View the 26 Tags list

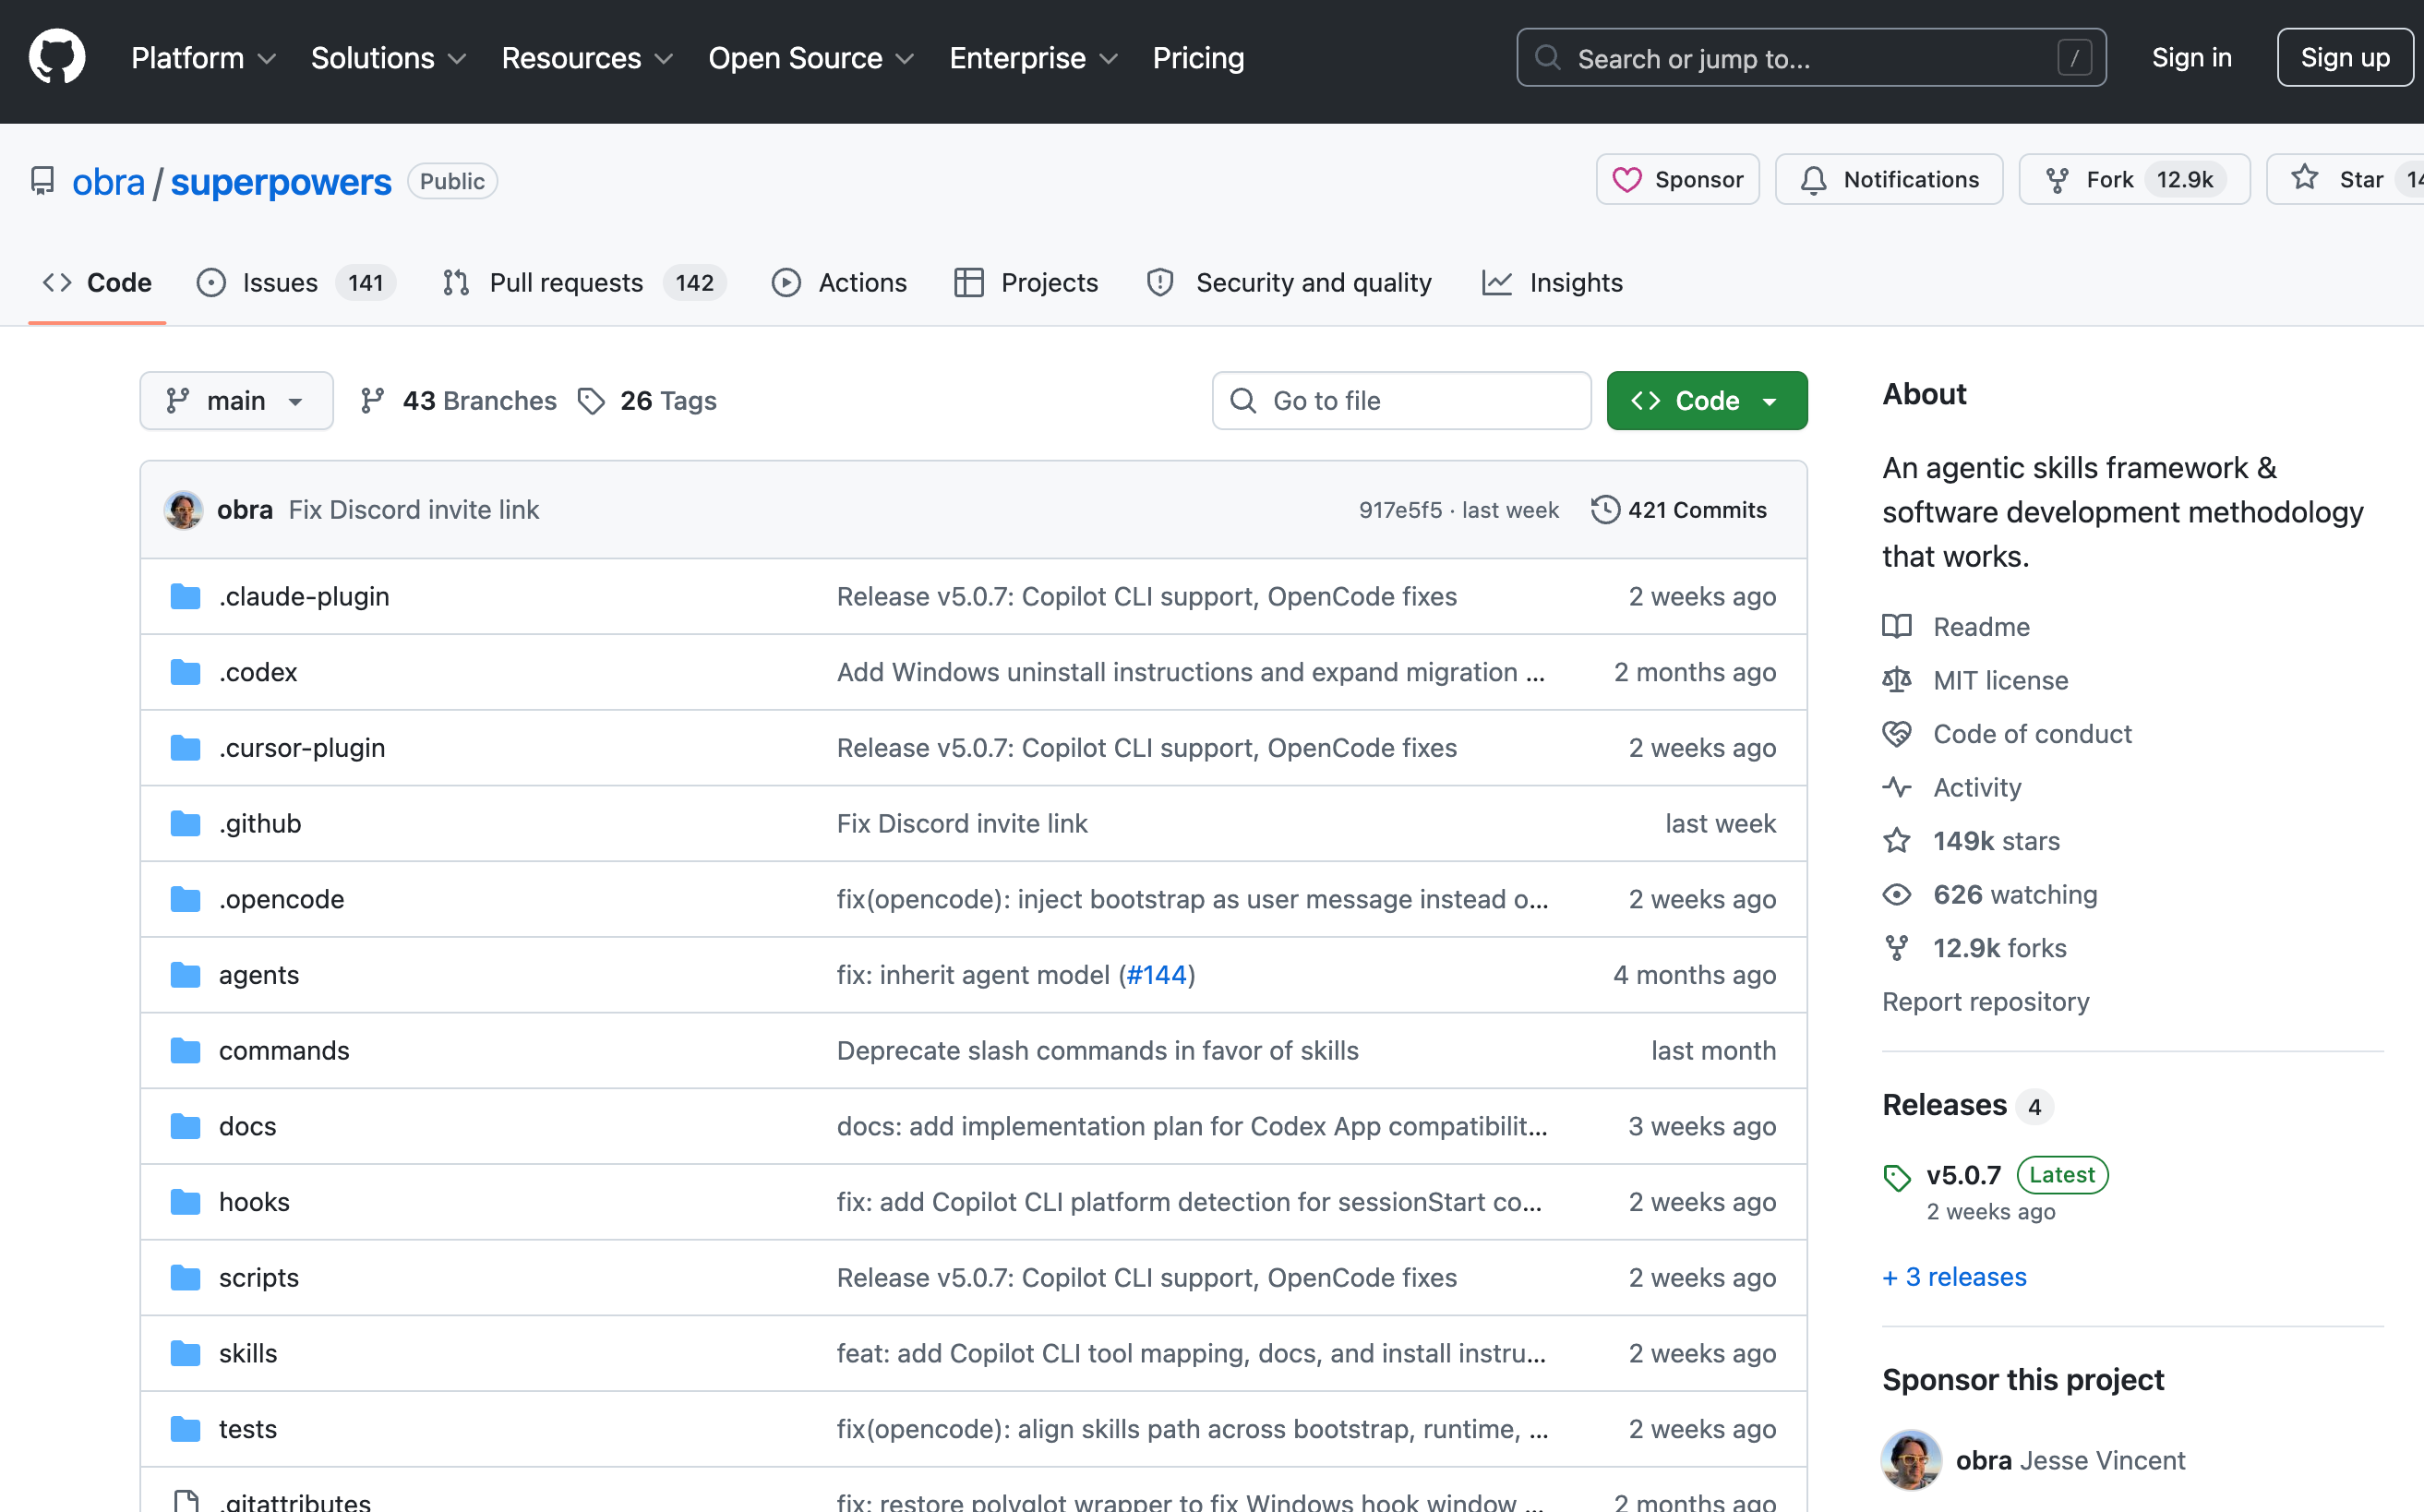tap(647, 401)
